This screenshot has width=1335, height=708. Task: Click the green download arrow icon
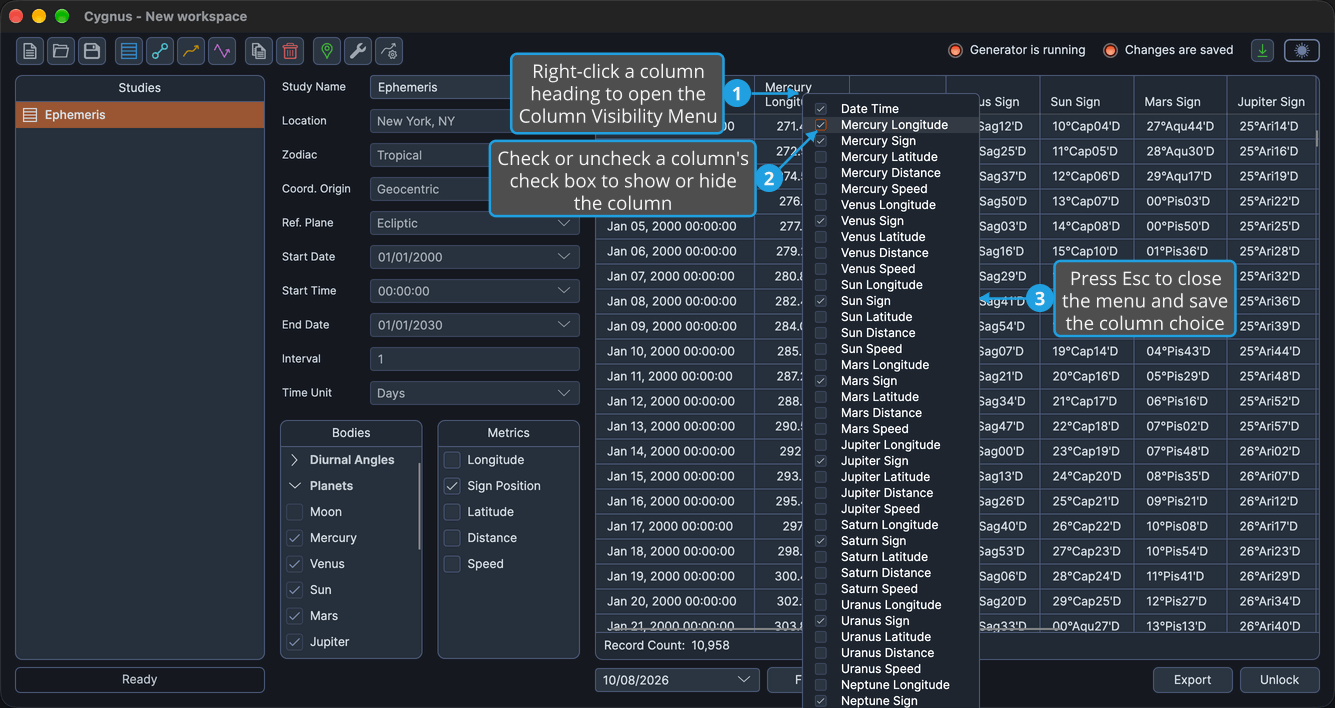pos(1262,50)
